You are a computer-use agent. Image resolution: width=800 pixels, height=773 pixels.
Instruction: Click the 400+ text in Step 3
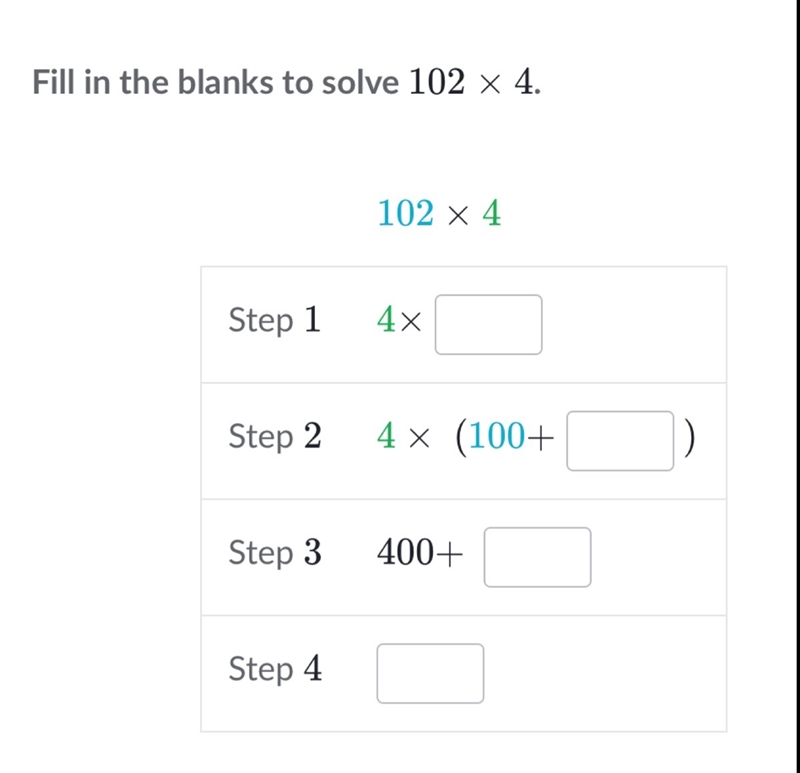tap(420, 553)
